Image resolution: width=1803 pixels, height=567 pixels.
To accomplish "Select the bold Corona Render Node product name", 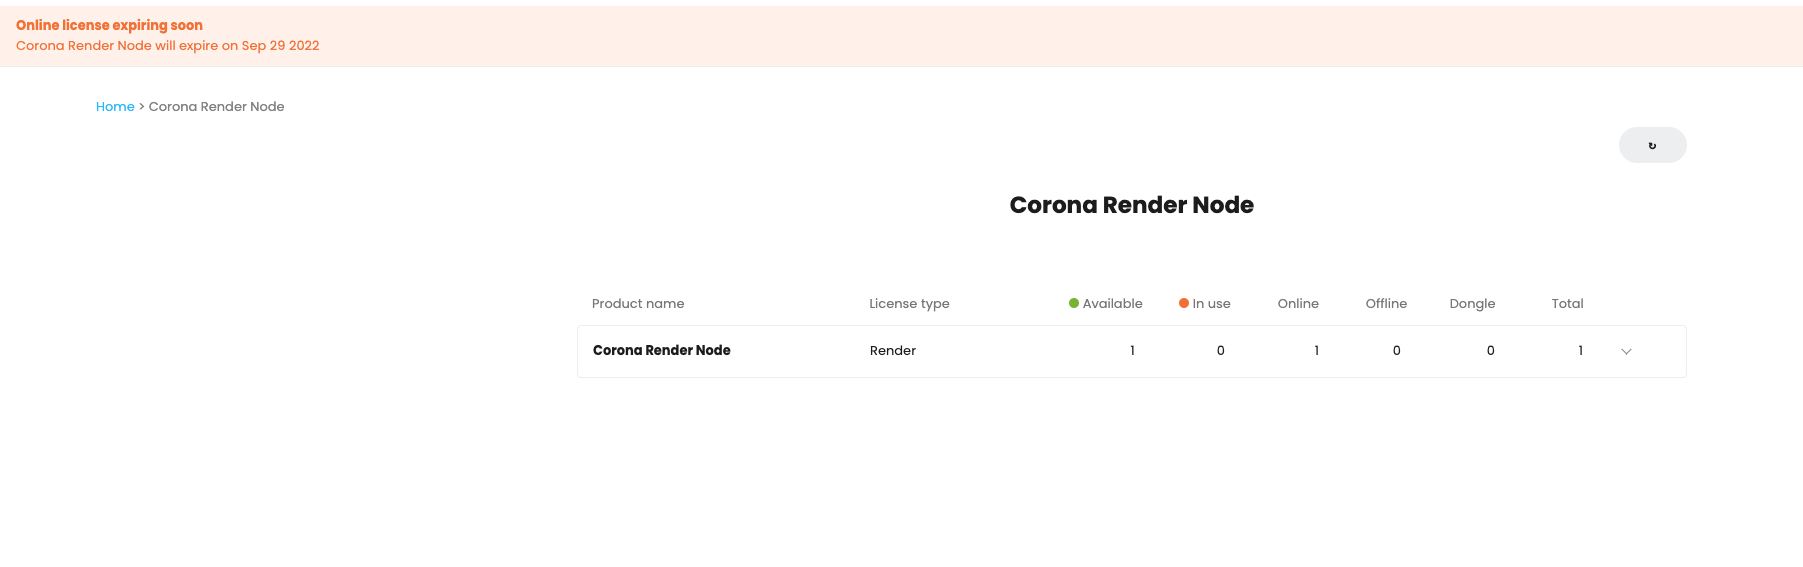I will coord(661,350).
